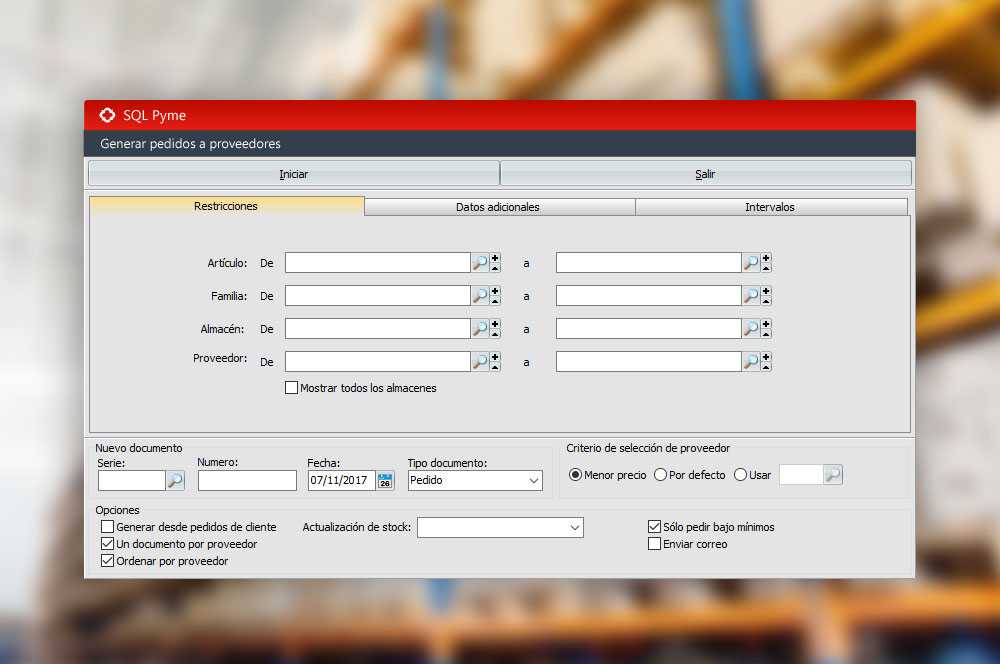Open the 'Intervalos' tab
The width and height of the screenshot is (1000, 664).
[769, 207]
